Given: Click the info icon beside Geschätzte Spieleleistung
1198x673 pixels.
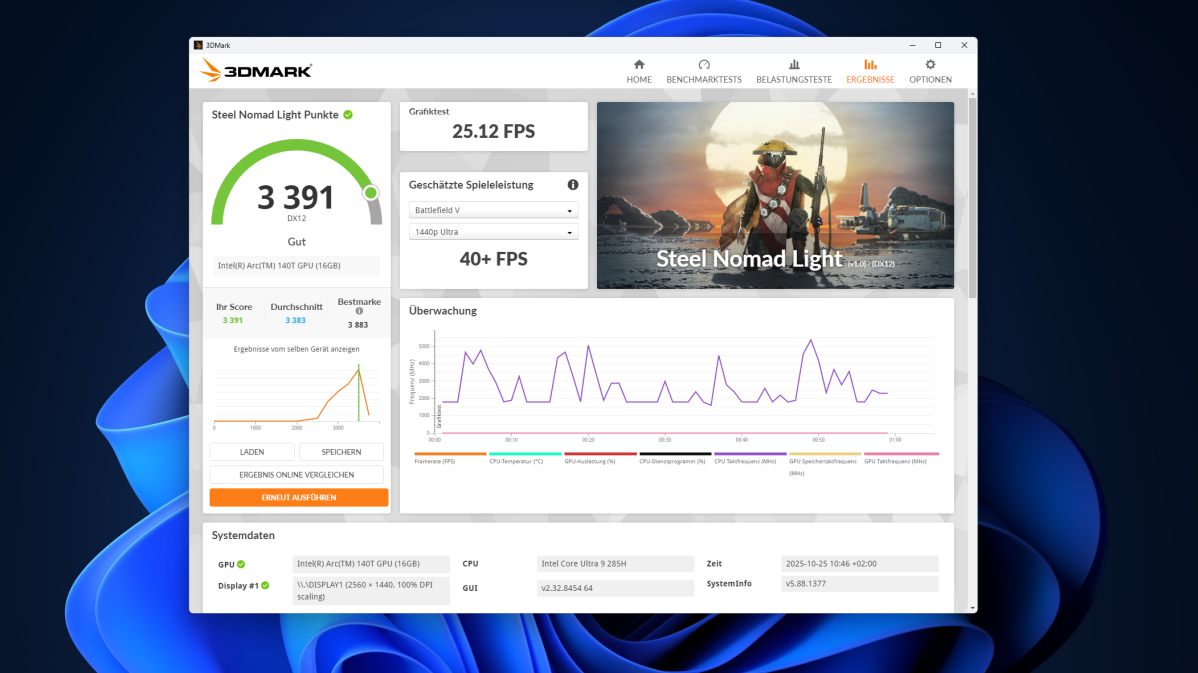Looking at the screenshot, I should coord(571,184).
